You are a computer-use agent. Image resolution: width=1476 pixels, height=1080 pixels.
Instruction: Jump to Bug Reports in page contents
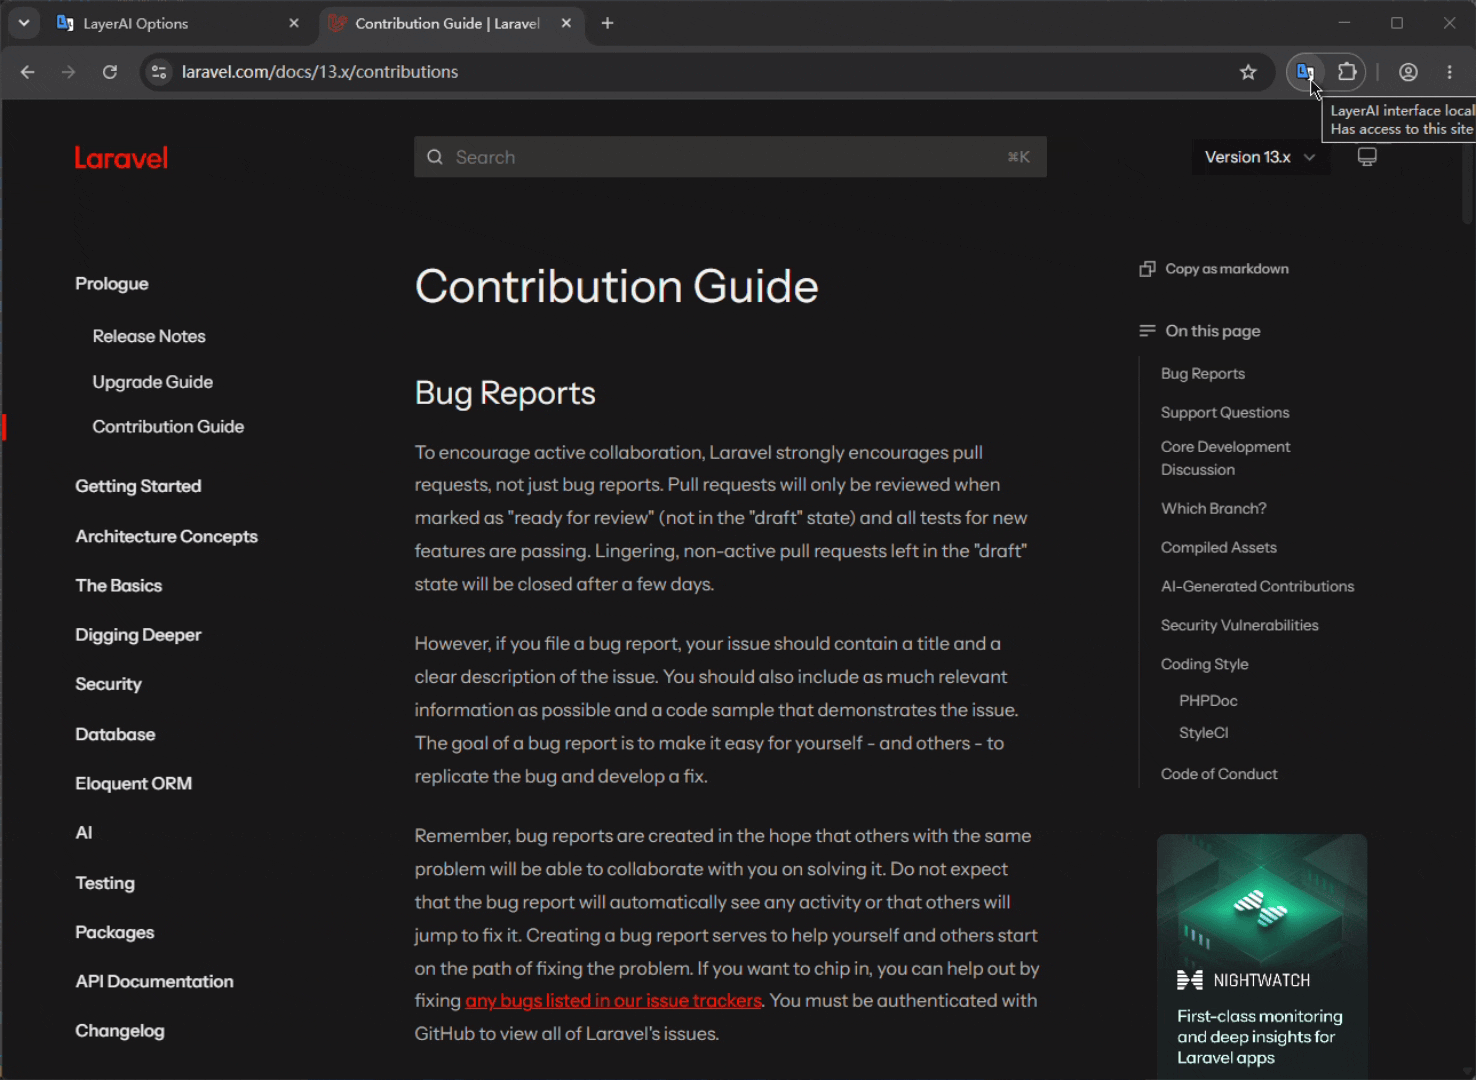pos(1203,374)
